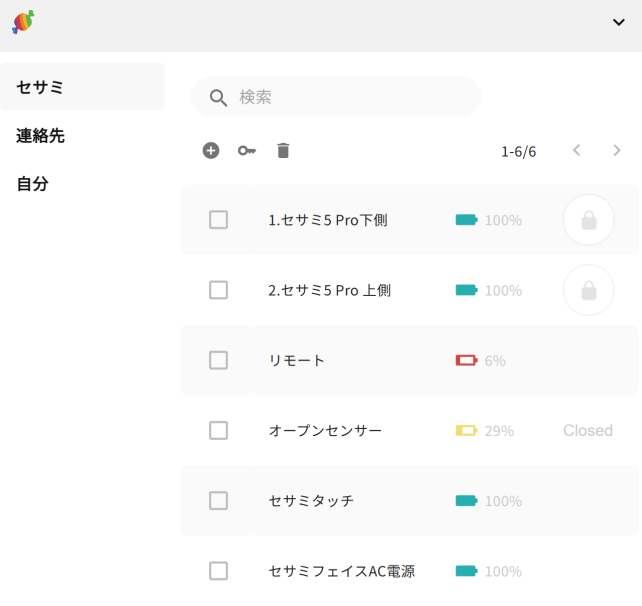Click the key icon in toolbar
Viewport: 642px width, 606px height.
coord(246,151)
